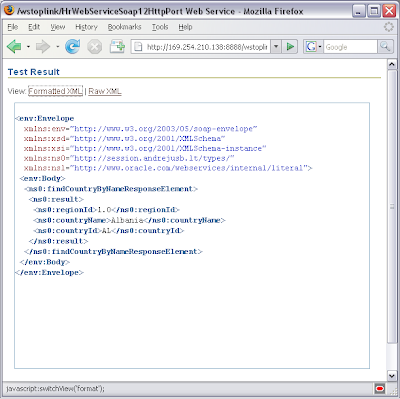Screen dimensions: 400x399
Task: Expand the address bar URL dropdown
Action: [276, 47]
